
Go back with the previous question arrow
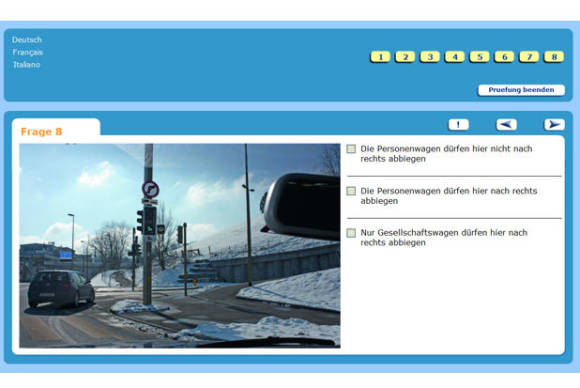[x=506, y=125]
